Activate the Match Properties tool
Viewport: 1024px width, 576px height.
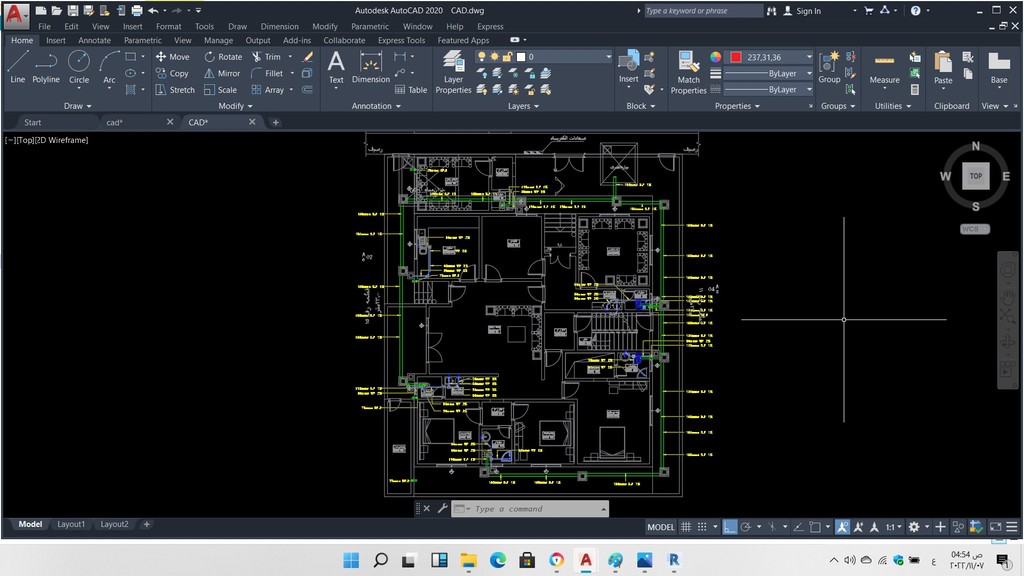(x=688, y=72)
